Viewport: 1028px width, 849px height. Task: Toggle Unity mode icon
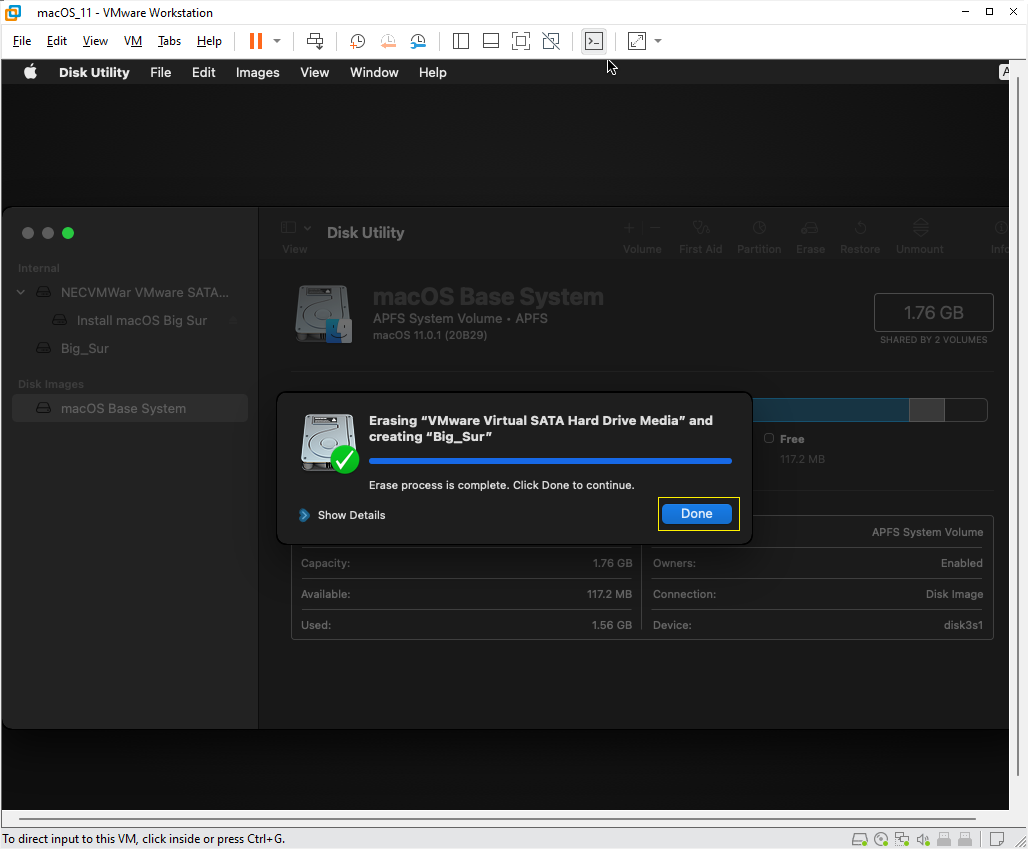pyautogui.click(x=551, y=41)
